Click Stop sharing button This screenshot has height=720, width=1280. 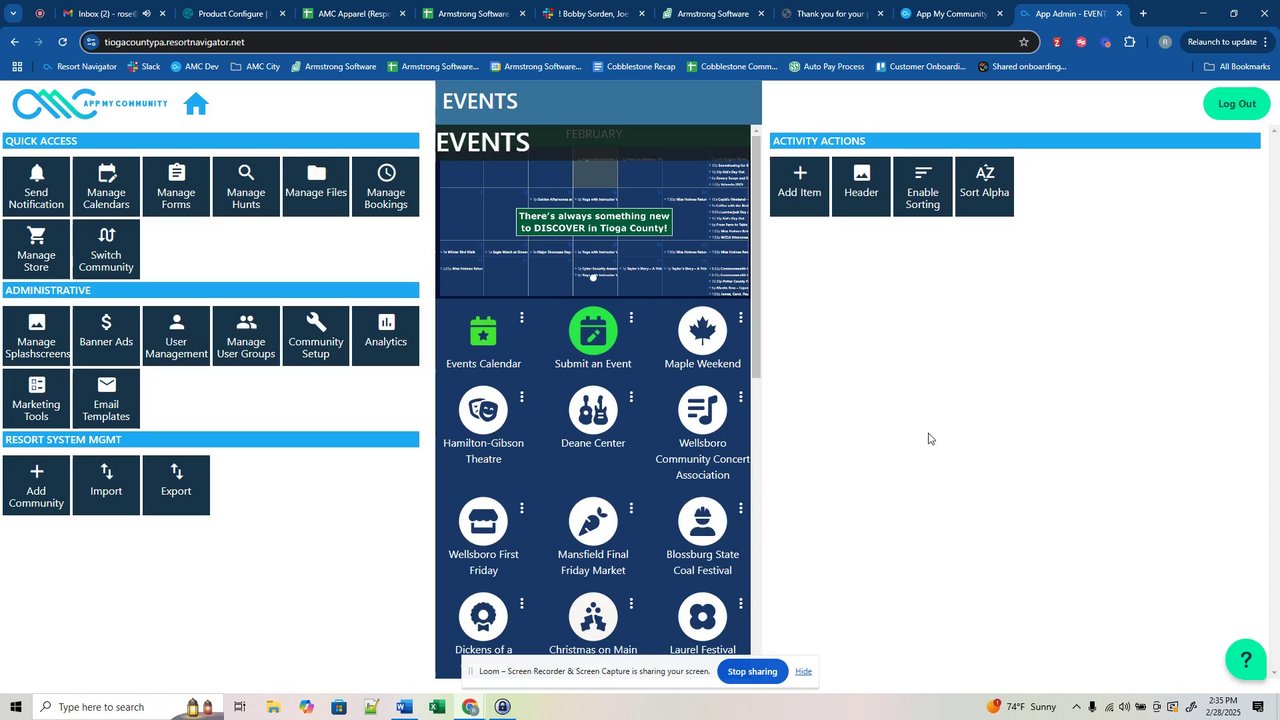click(x=752, y=671)
